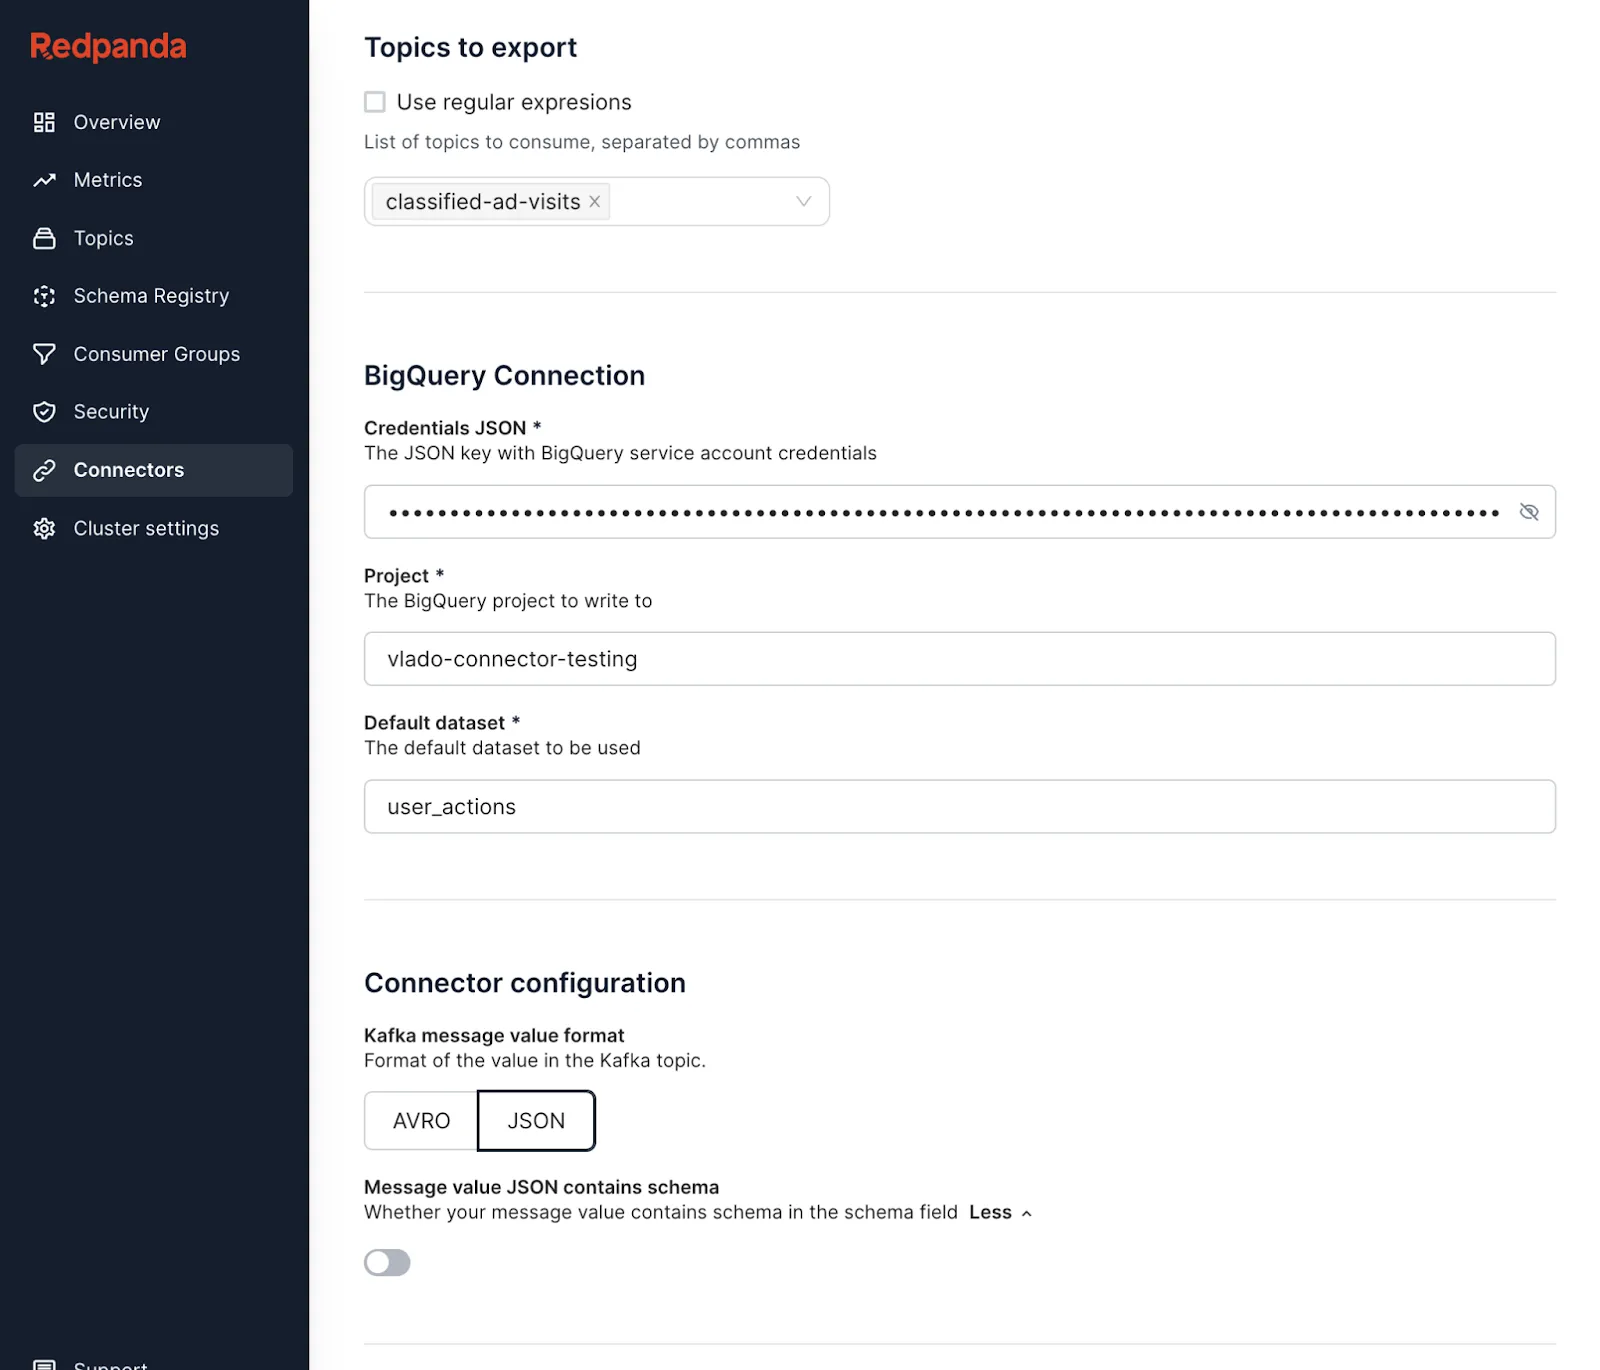This screenshot has width=1600, height=1370.
Task: Click the Redpanda logo
Action: [107, 45]
